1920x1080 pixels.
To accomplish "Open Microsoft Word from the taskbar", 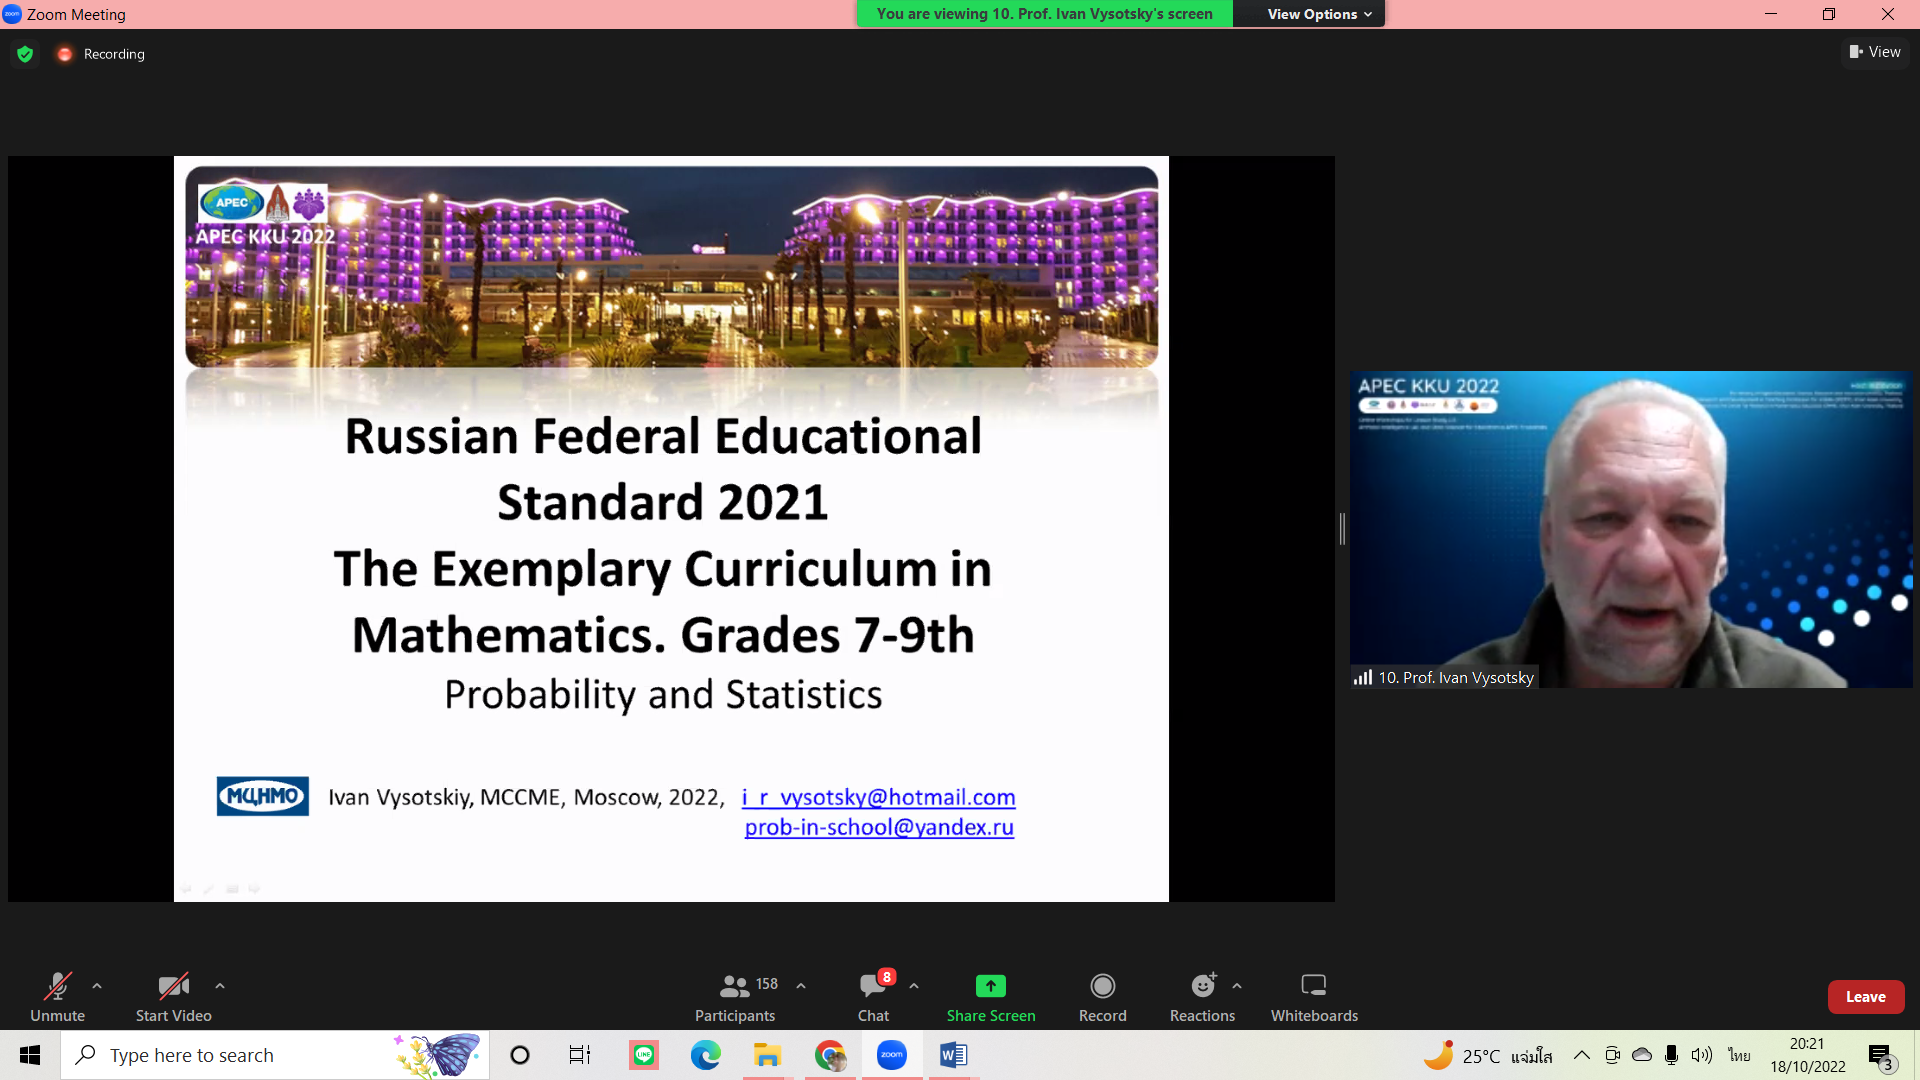I will [953, 1055].
